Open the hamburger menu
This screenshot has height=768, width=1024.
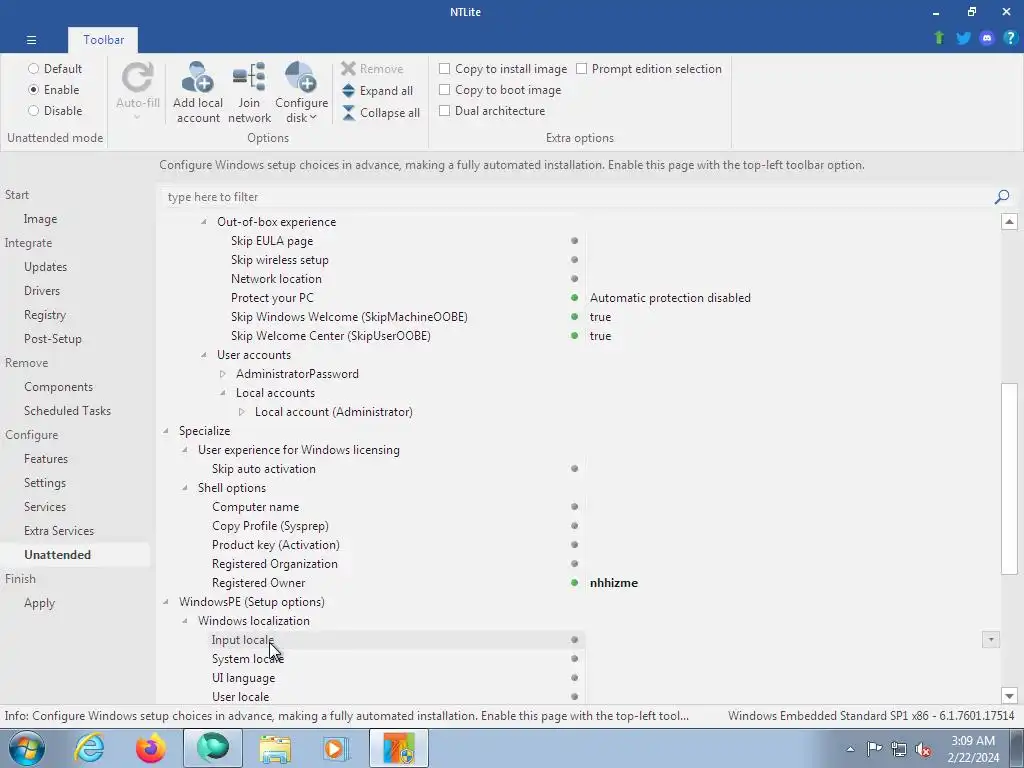pyautogui.click(x=31, y=40)
